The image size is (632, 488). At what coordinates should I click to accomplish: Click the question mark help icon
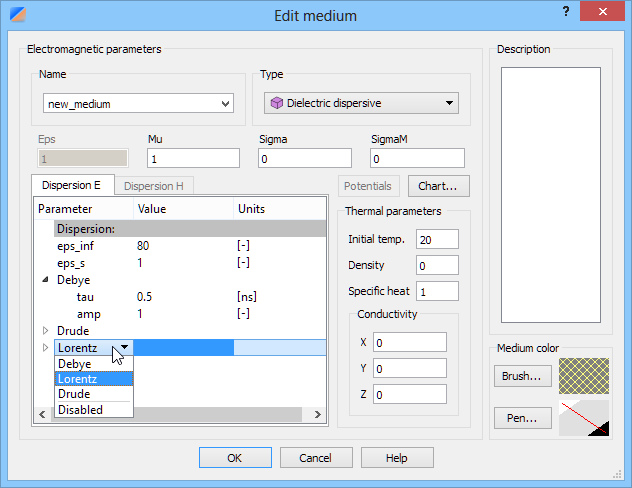[566, 11]
